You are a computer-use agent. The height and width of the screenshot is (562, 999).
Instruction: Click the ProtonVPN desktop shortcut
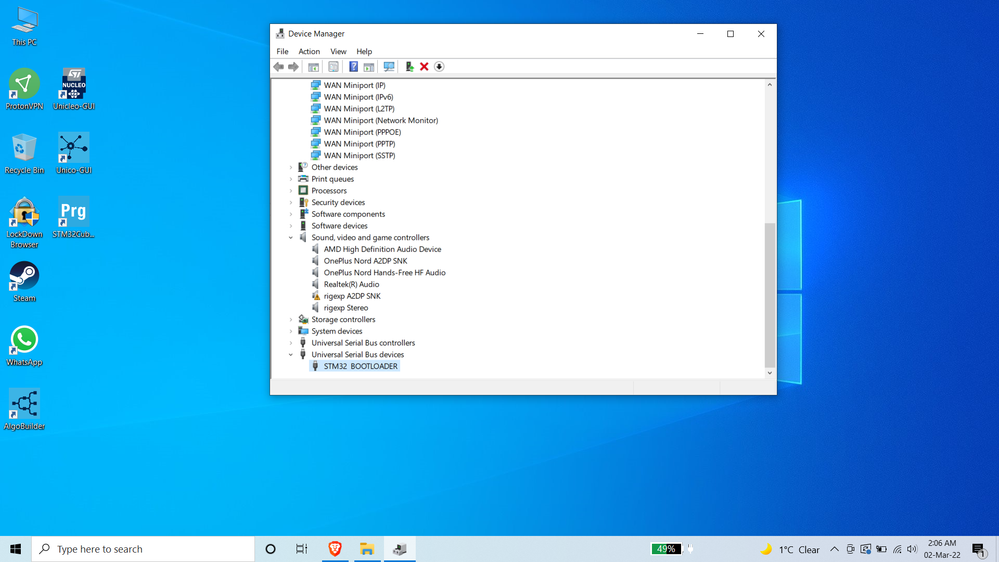point(24,89)
